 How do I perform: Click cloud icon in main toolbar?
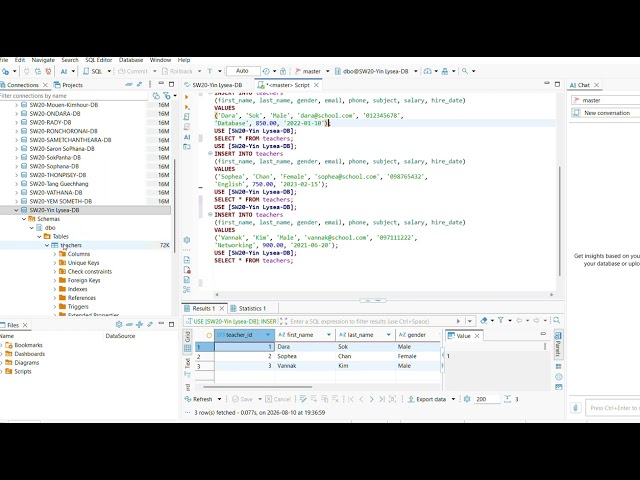click(427, 71)
